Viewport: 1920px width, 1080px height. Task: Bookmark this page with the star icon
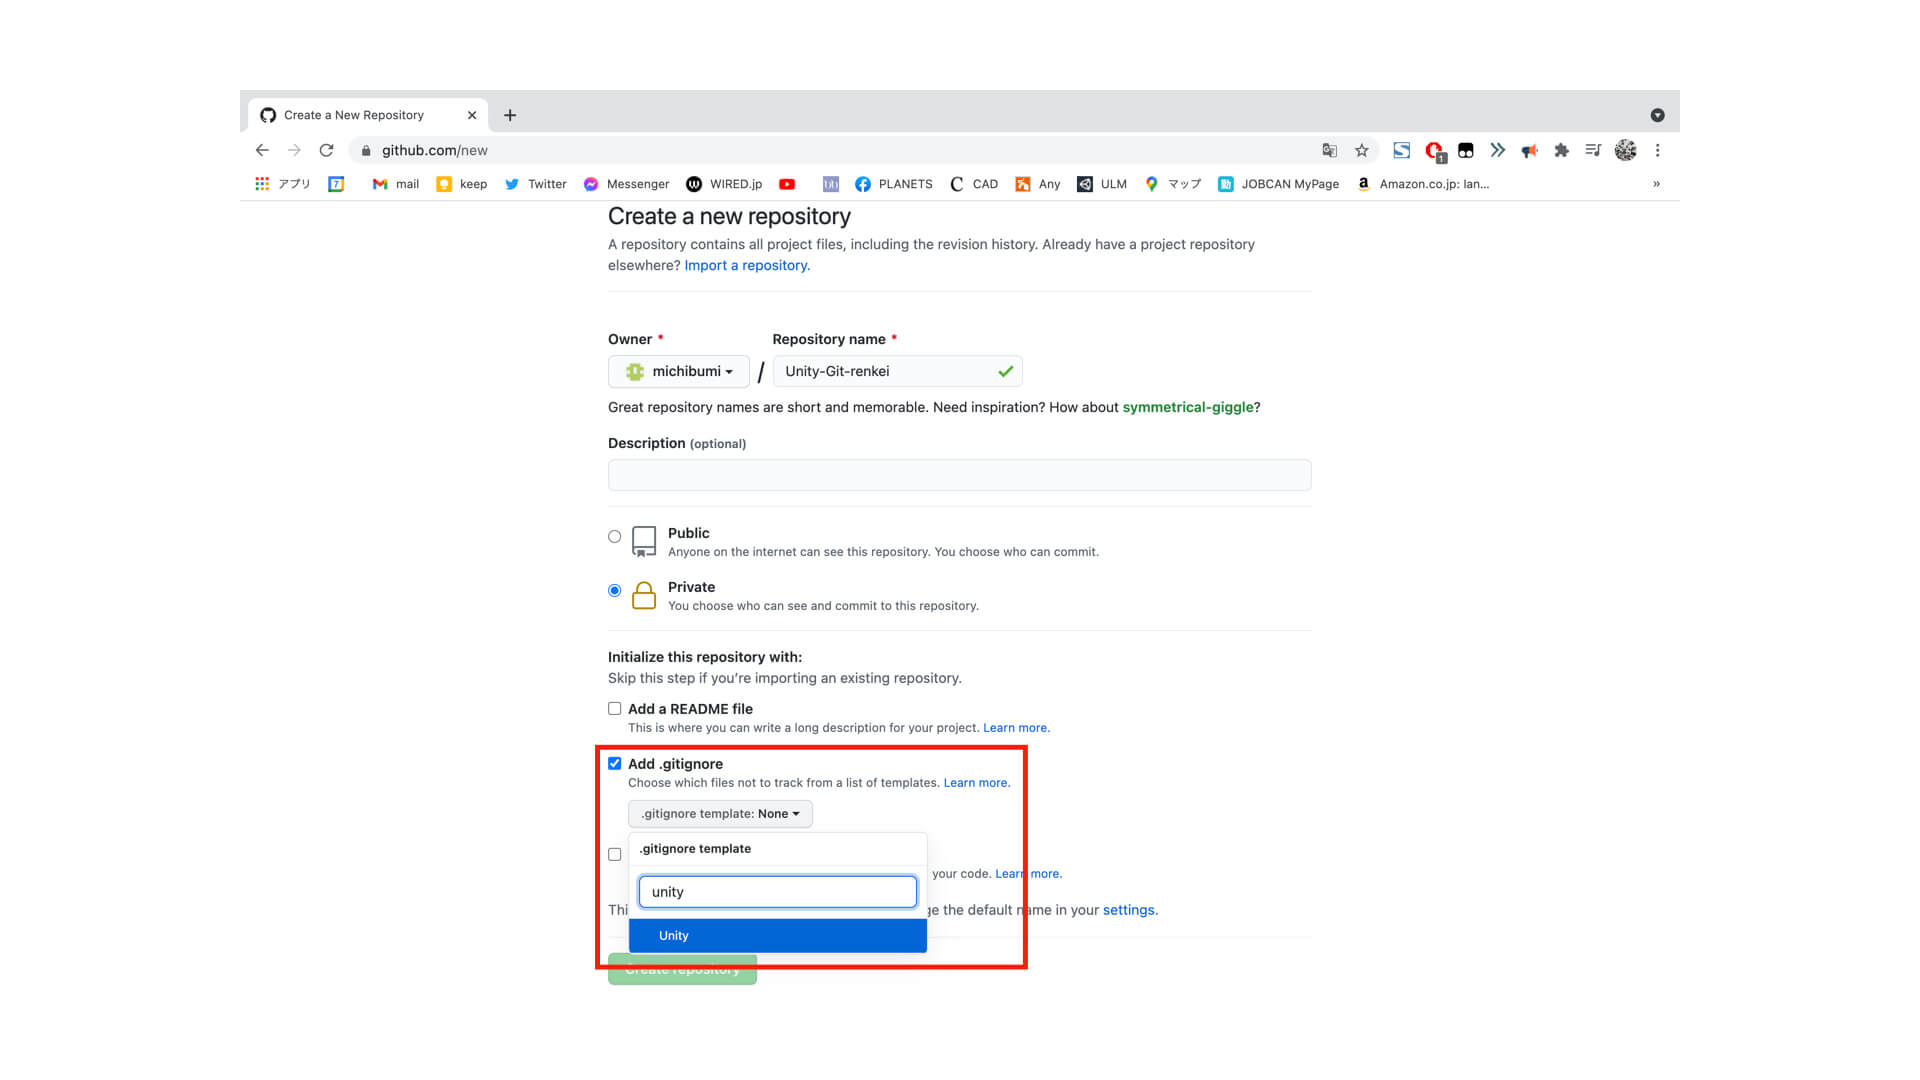click(x=1362, y=150)
